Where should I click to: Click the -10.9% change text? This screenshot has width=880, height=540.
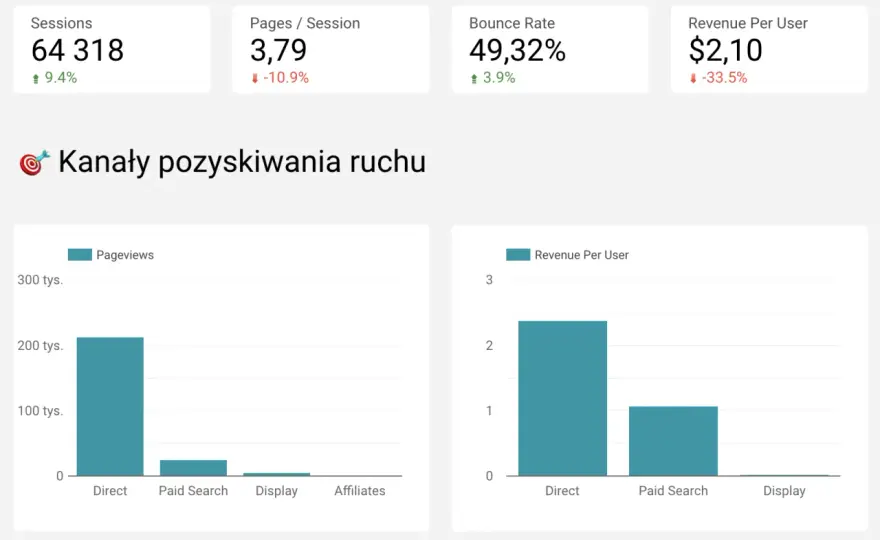[x=286, y=77]
